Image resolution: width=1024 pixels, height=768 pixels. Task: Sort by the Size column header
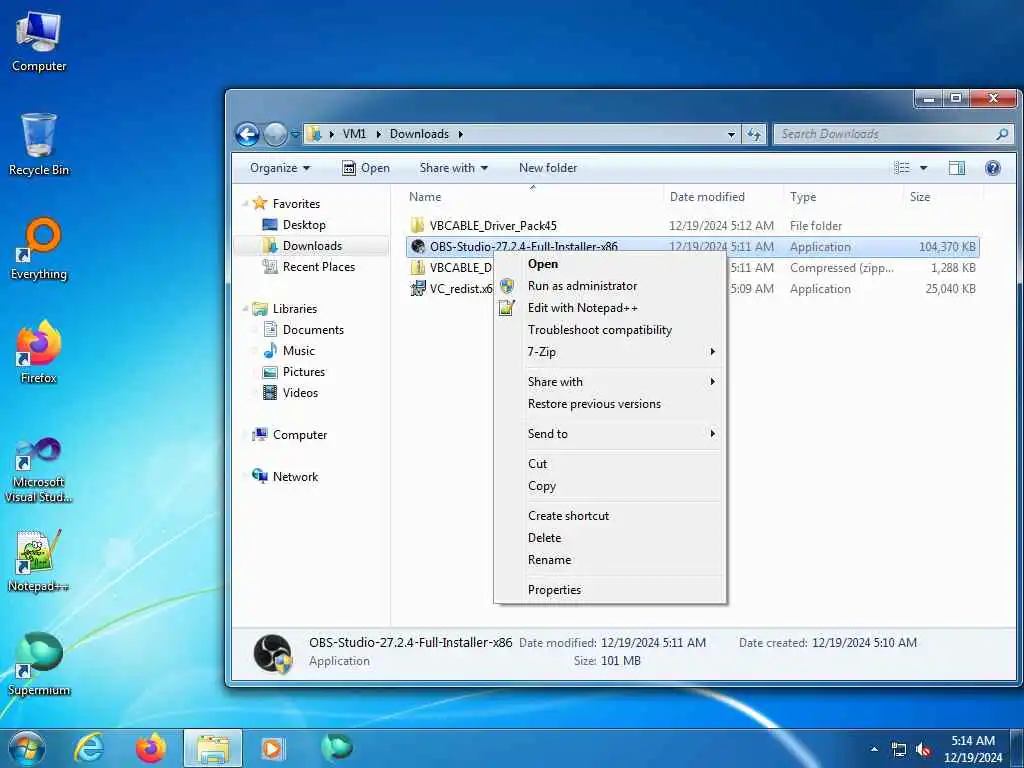point(943,197)
